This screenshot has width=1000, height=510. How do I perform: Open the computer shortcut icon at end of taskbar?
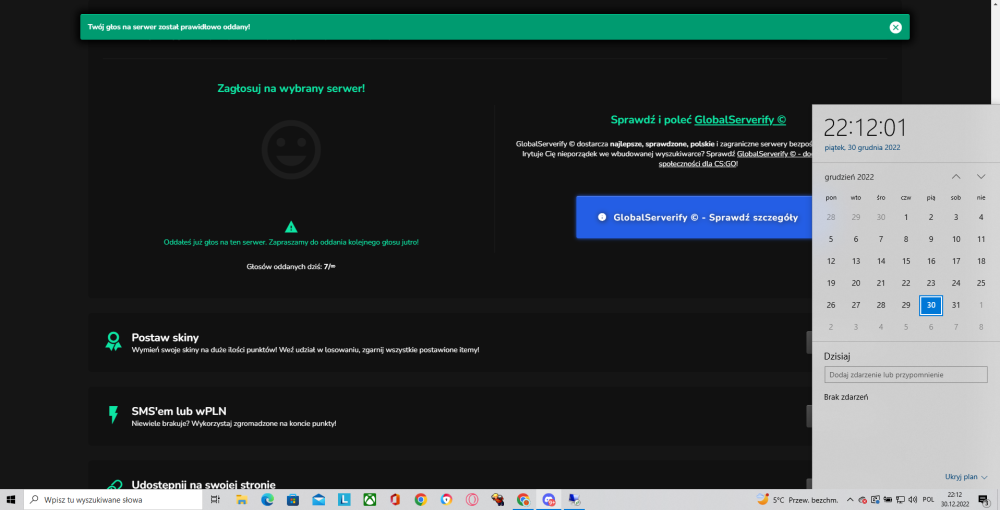tap(574, 500)
